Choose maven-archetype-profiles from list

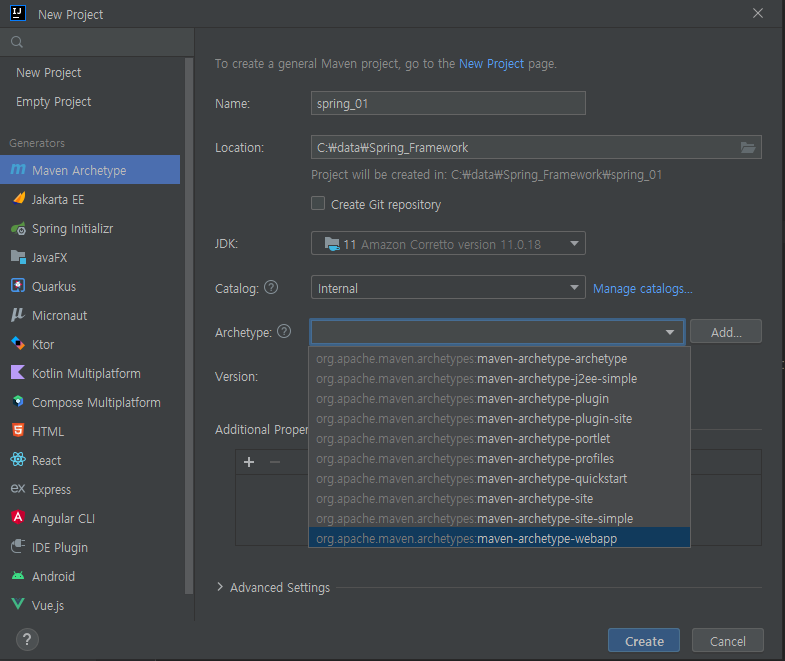point(499,459)
